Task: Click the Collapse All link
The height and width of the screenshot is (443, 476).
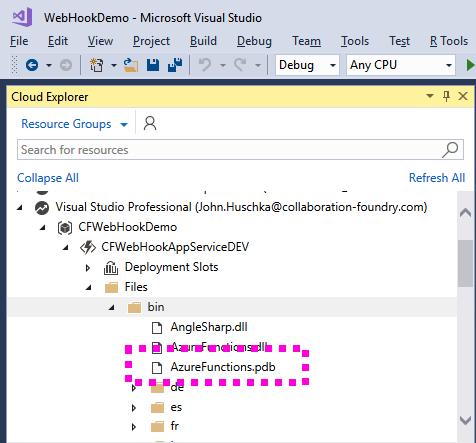Action: pos(48,178)
